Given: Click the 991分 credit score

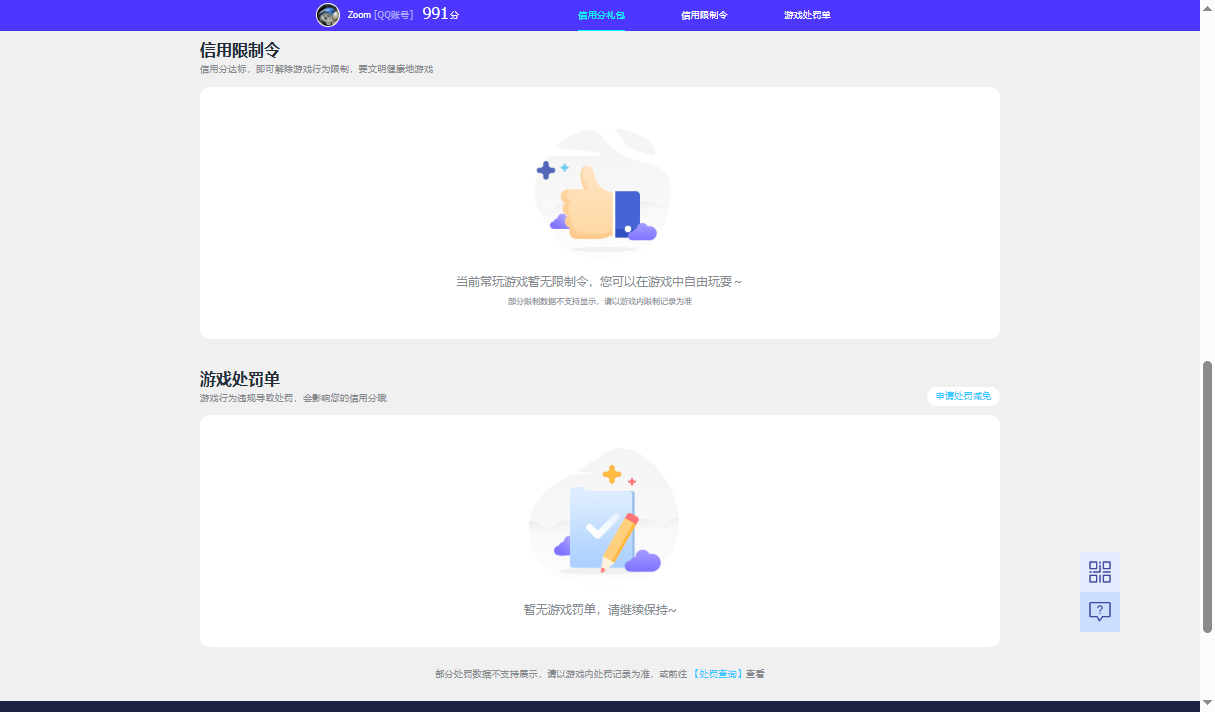Looking at the screenshot, I should [441, 14].
